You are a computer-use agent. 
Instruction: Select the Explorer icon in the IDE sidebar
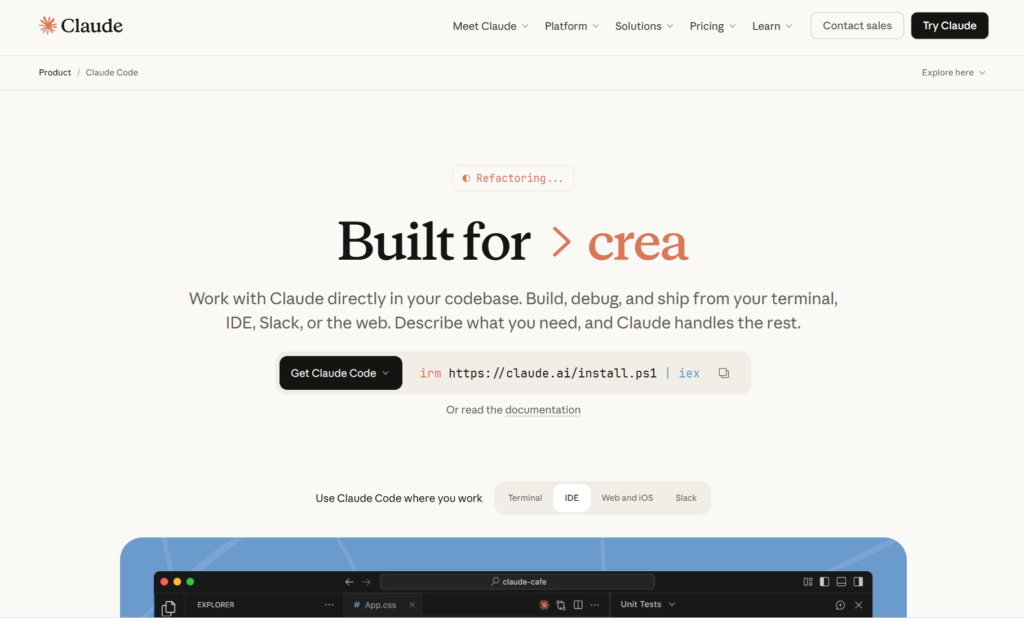pyautogui.click(x=168, y=605)
